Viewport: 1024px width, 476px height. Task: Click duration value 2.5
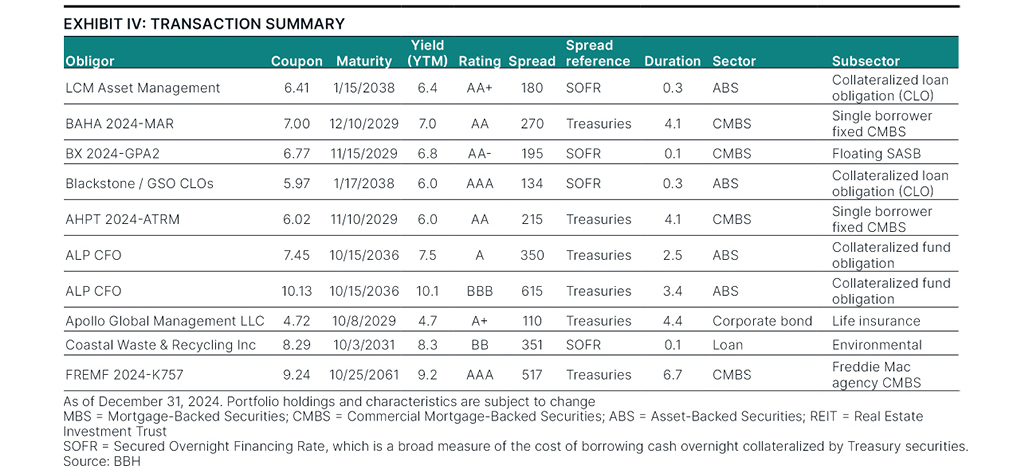click(x=673, y=255)
